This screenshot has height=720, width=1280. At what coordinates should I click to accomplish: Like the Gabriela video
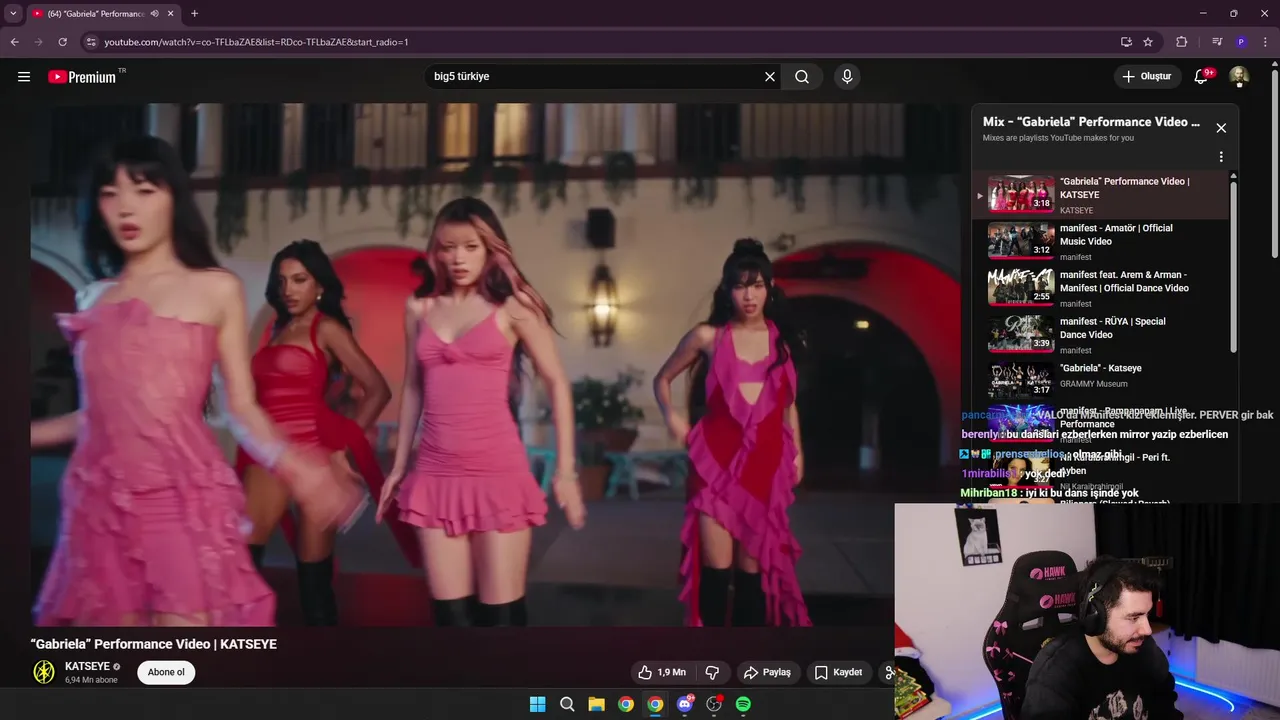point(662,672)
